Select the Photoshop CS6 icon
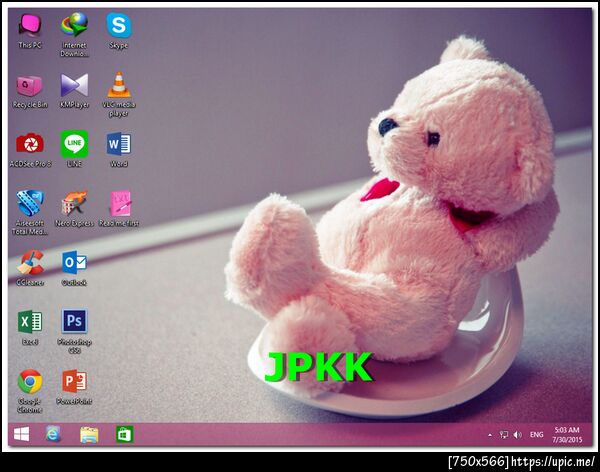The image size is (600, 472). pyautogui.click(x=74, y=332)
